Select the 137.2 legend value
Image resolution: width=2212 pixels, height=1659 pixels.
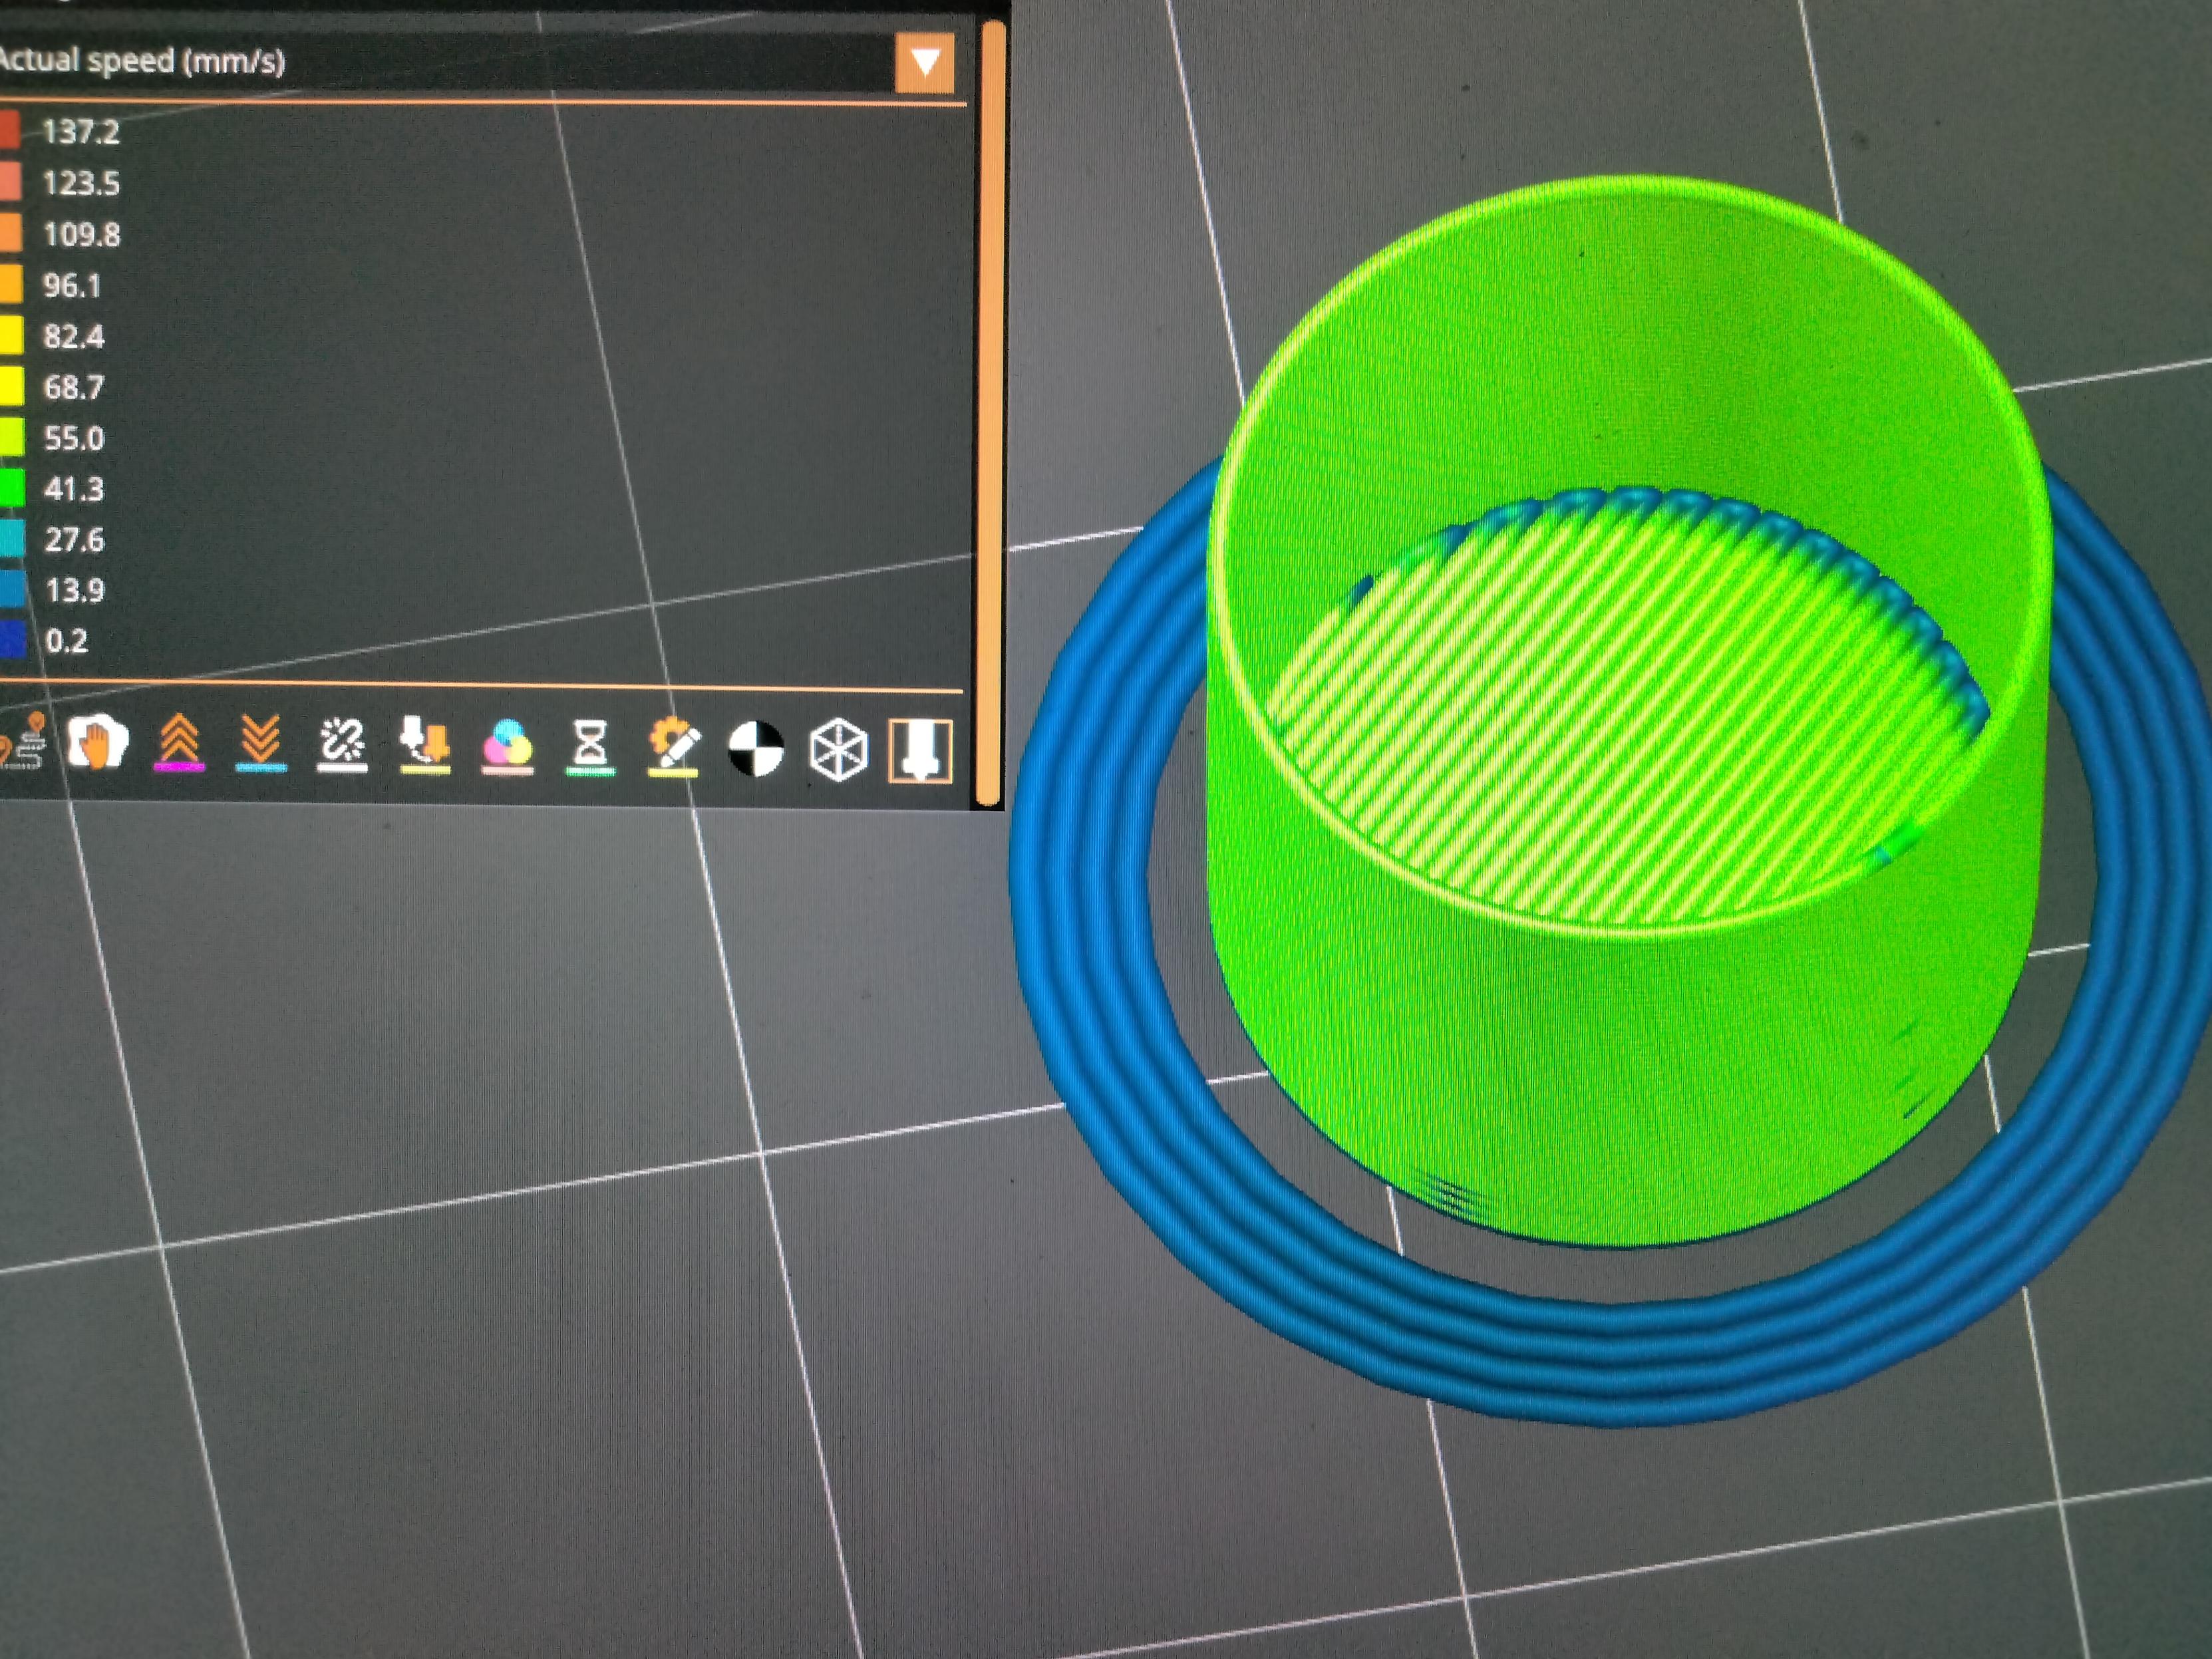click(x=81, y=132)
